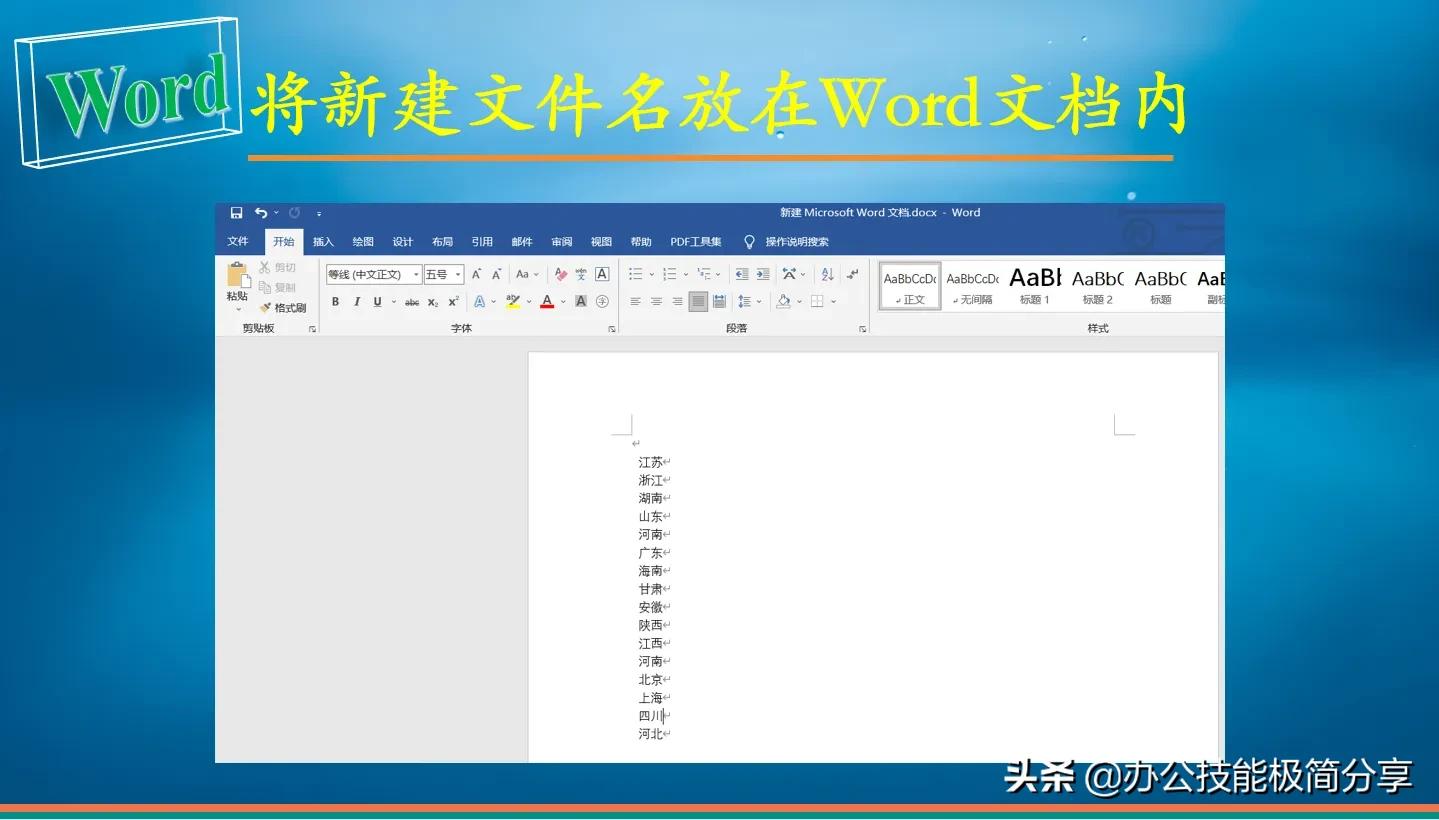Open the PDF工具集 tab
Image resolution: width=1439 pixels, height=820 pixels.
[696, 242]
